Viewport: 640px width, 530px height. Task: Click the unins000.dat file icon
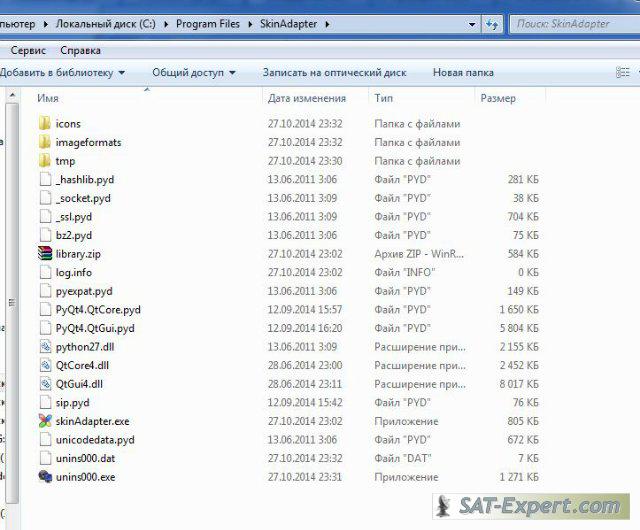[45, 458]
